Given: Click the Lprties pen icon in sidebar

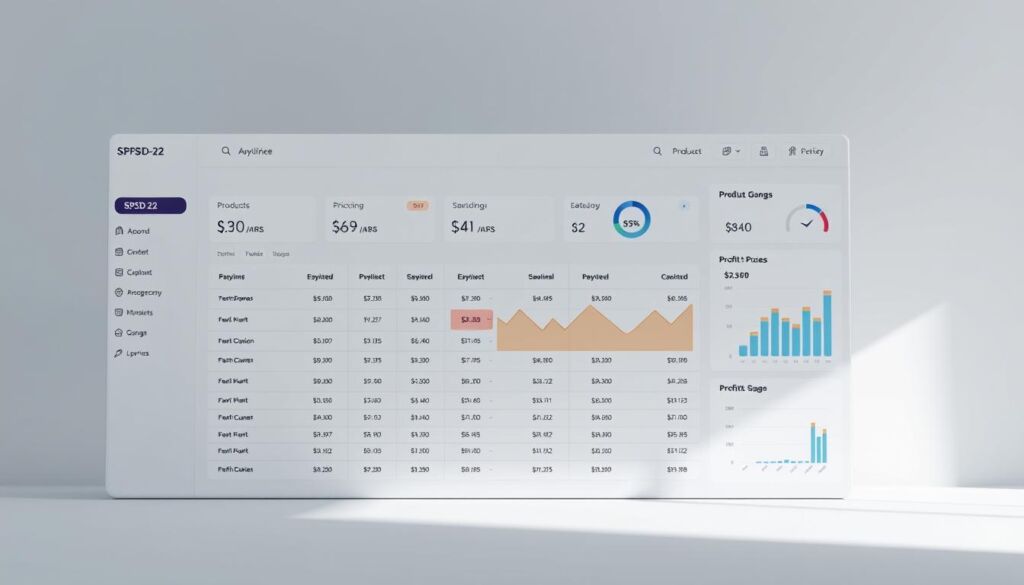Looking at the screenshot, I should click(x=118, y=352).
